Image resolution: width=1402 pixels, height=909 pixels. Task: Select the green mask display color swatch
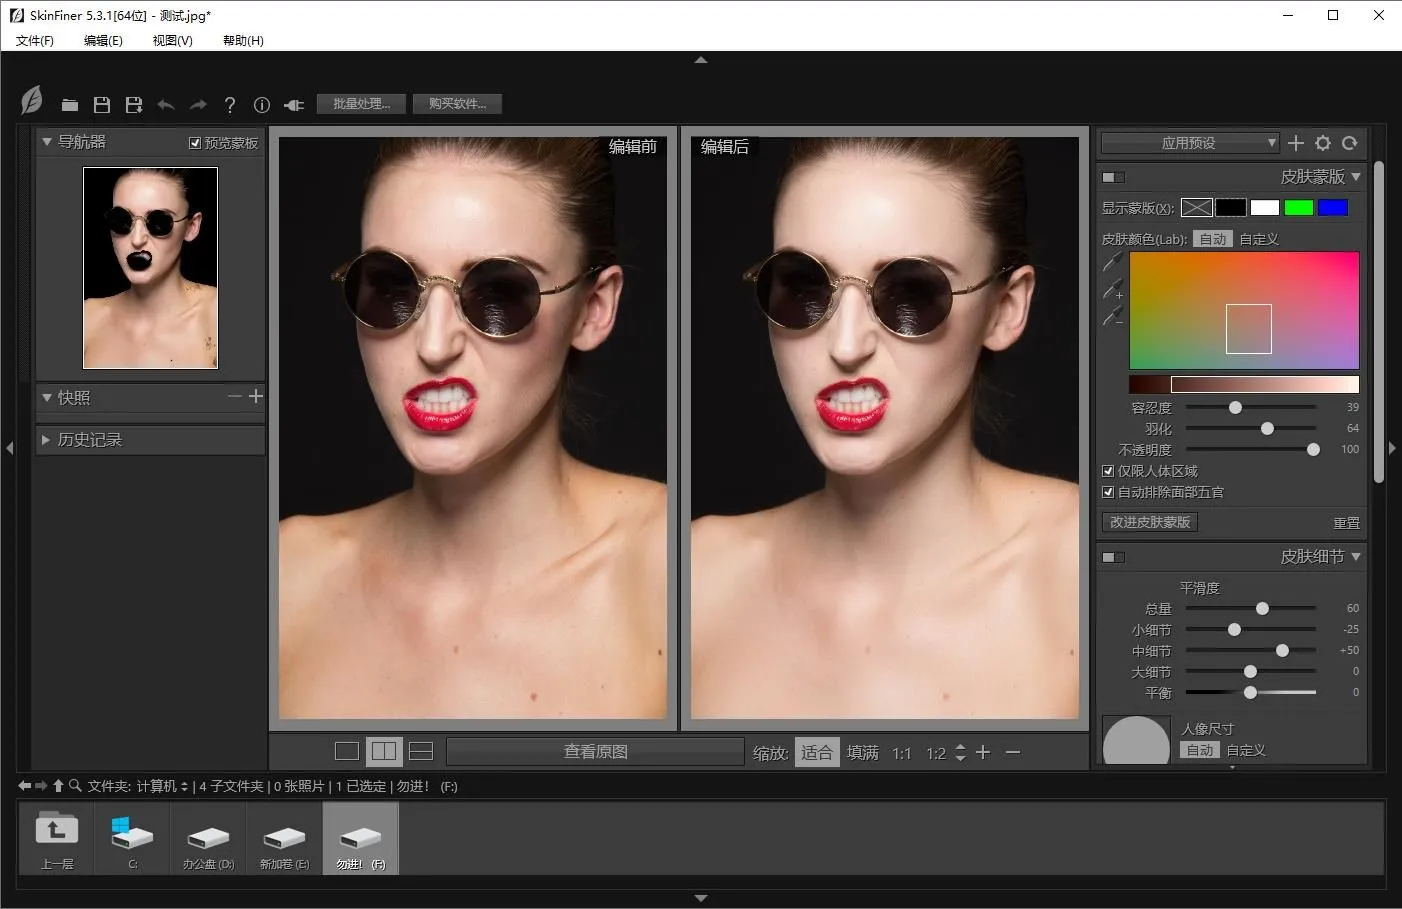pos(1298,208)
